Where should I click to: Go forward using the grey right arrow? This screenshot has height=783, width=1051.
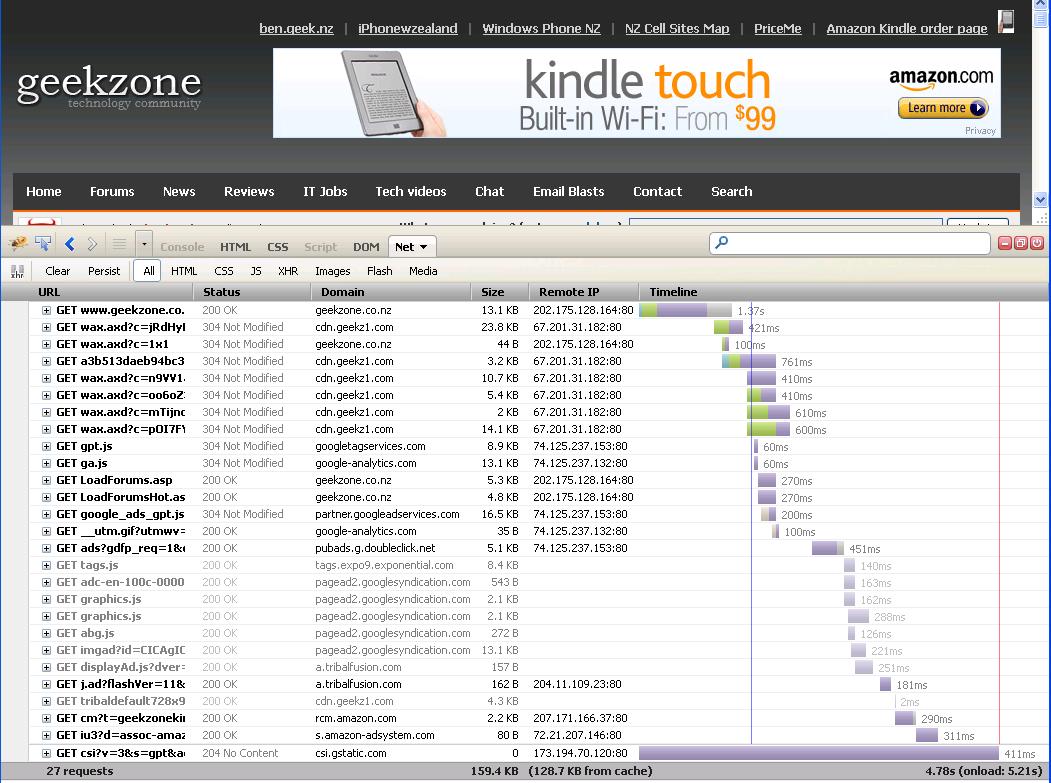tap(92, 244)
